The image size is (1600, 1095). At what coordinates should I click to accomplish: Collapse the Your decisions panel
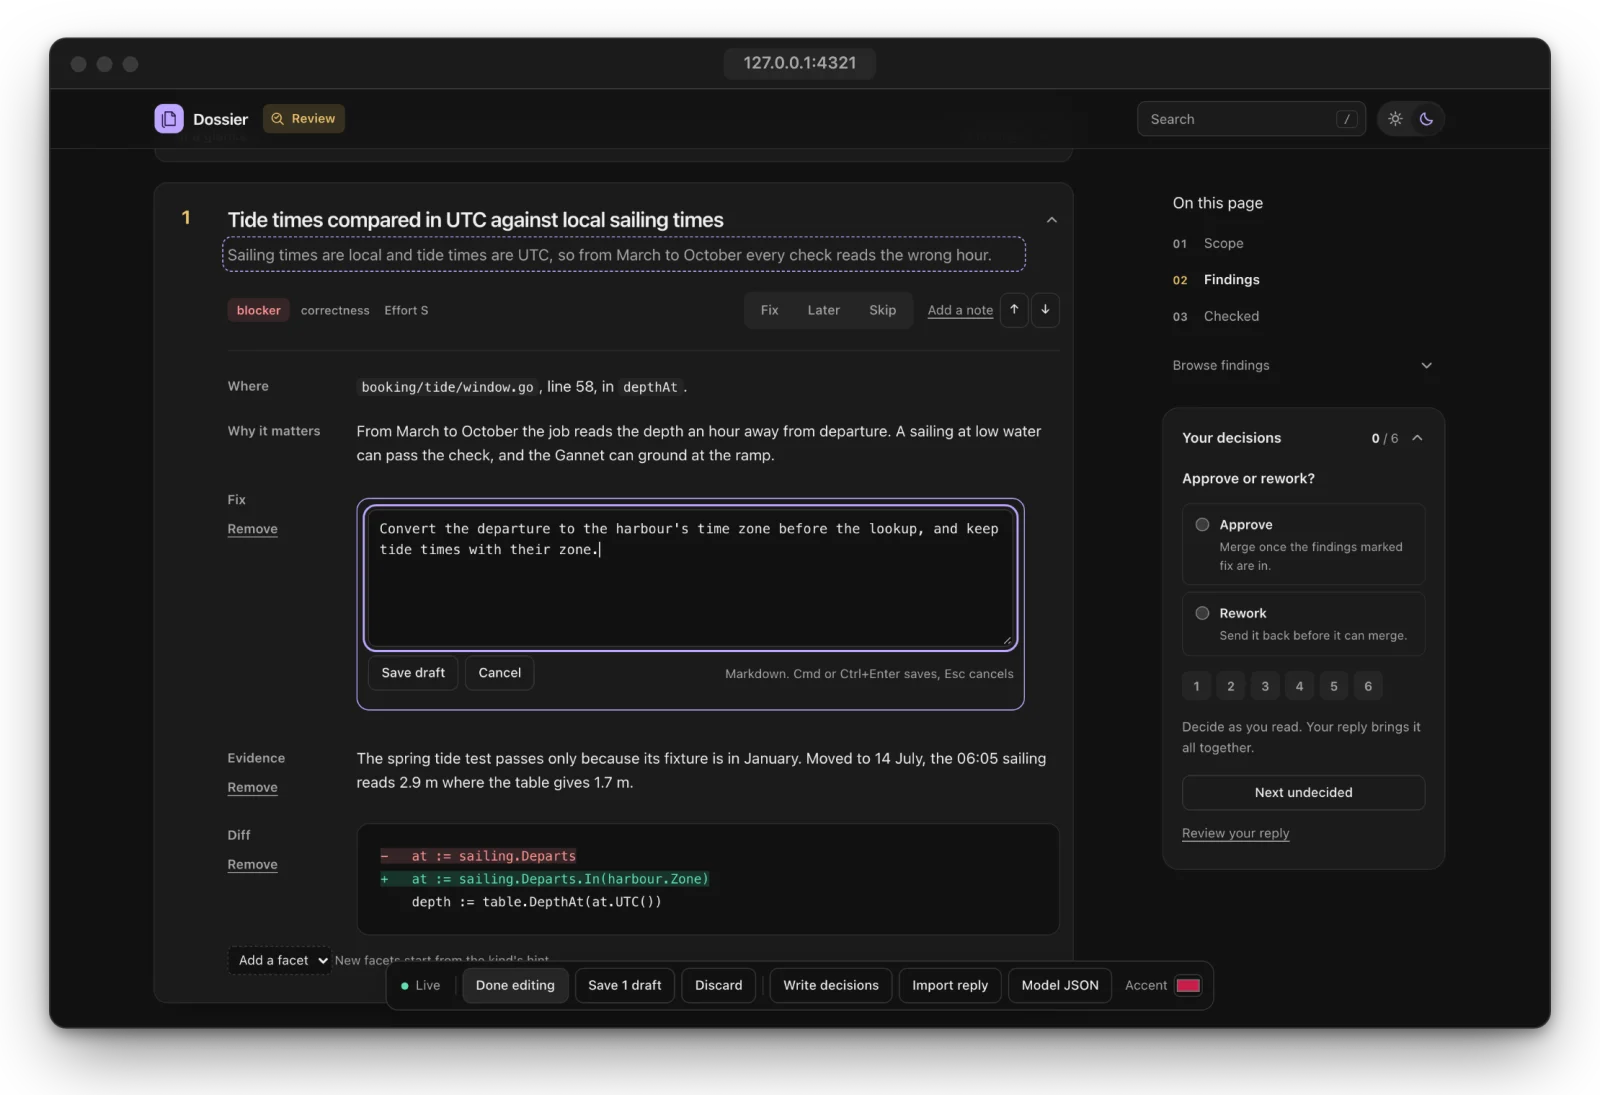pos(1417,438)
